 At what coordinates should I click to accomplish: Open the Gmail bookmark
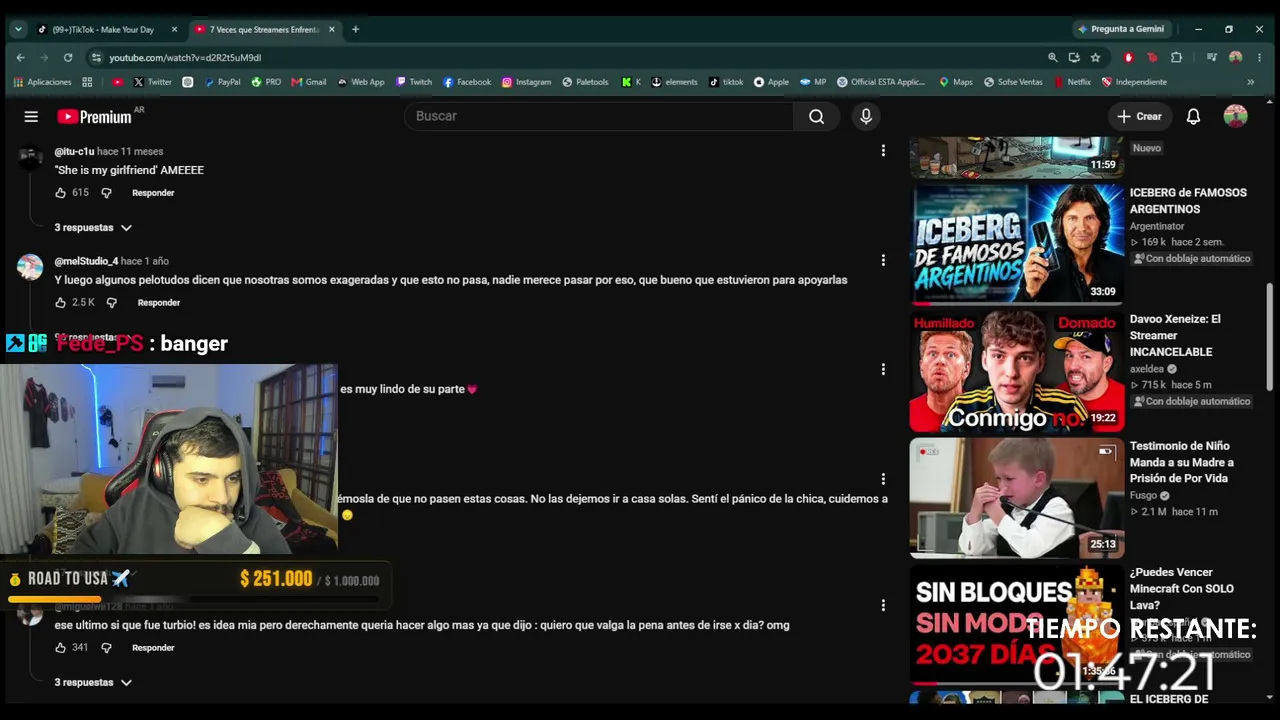click(x=309, y=82)
